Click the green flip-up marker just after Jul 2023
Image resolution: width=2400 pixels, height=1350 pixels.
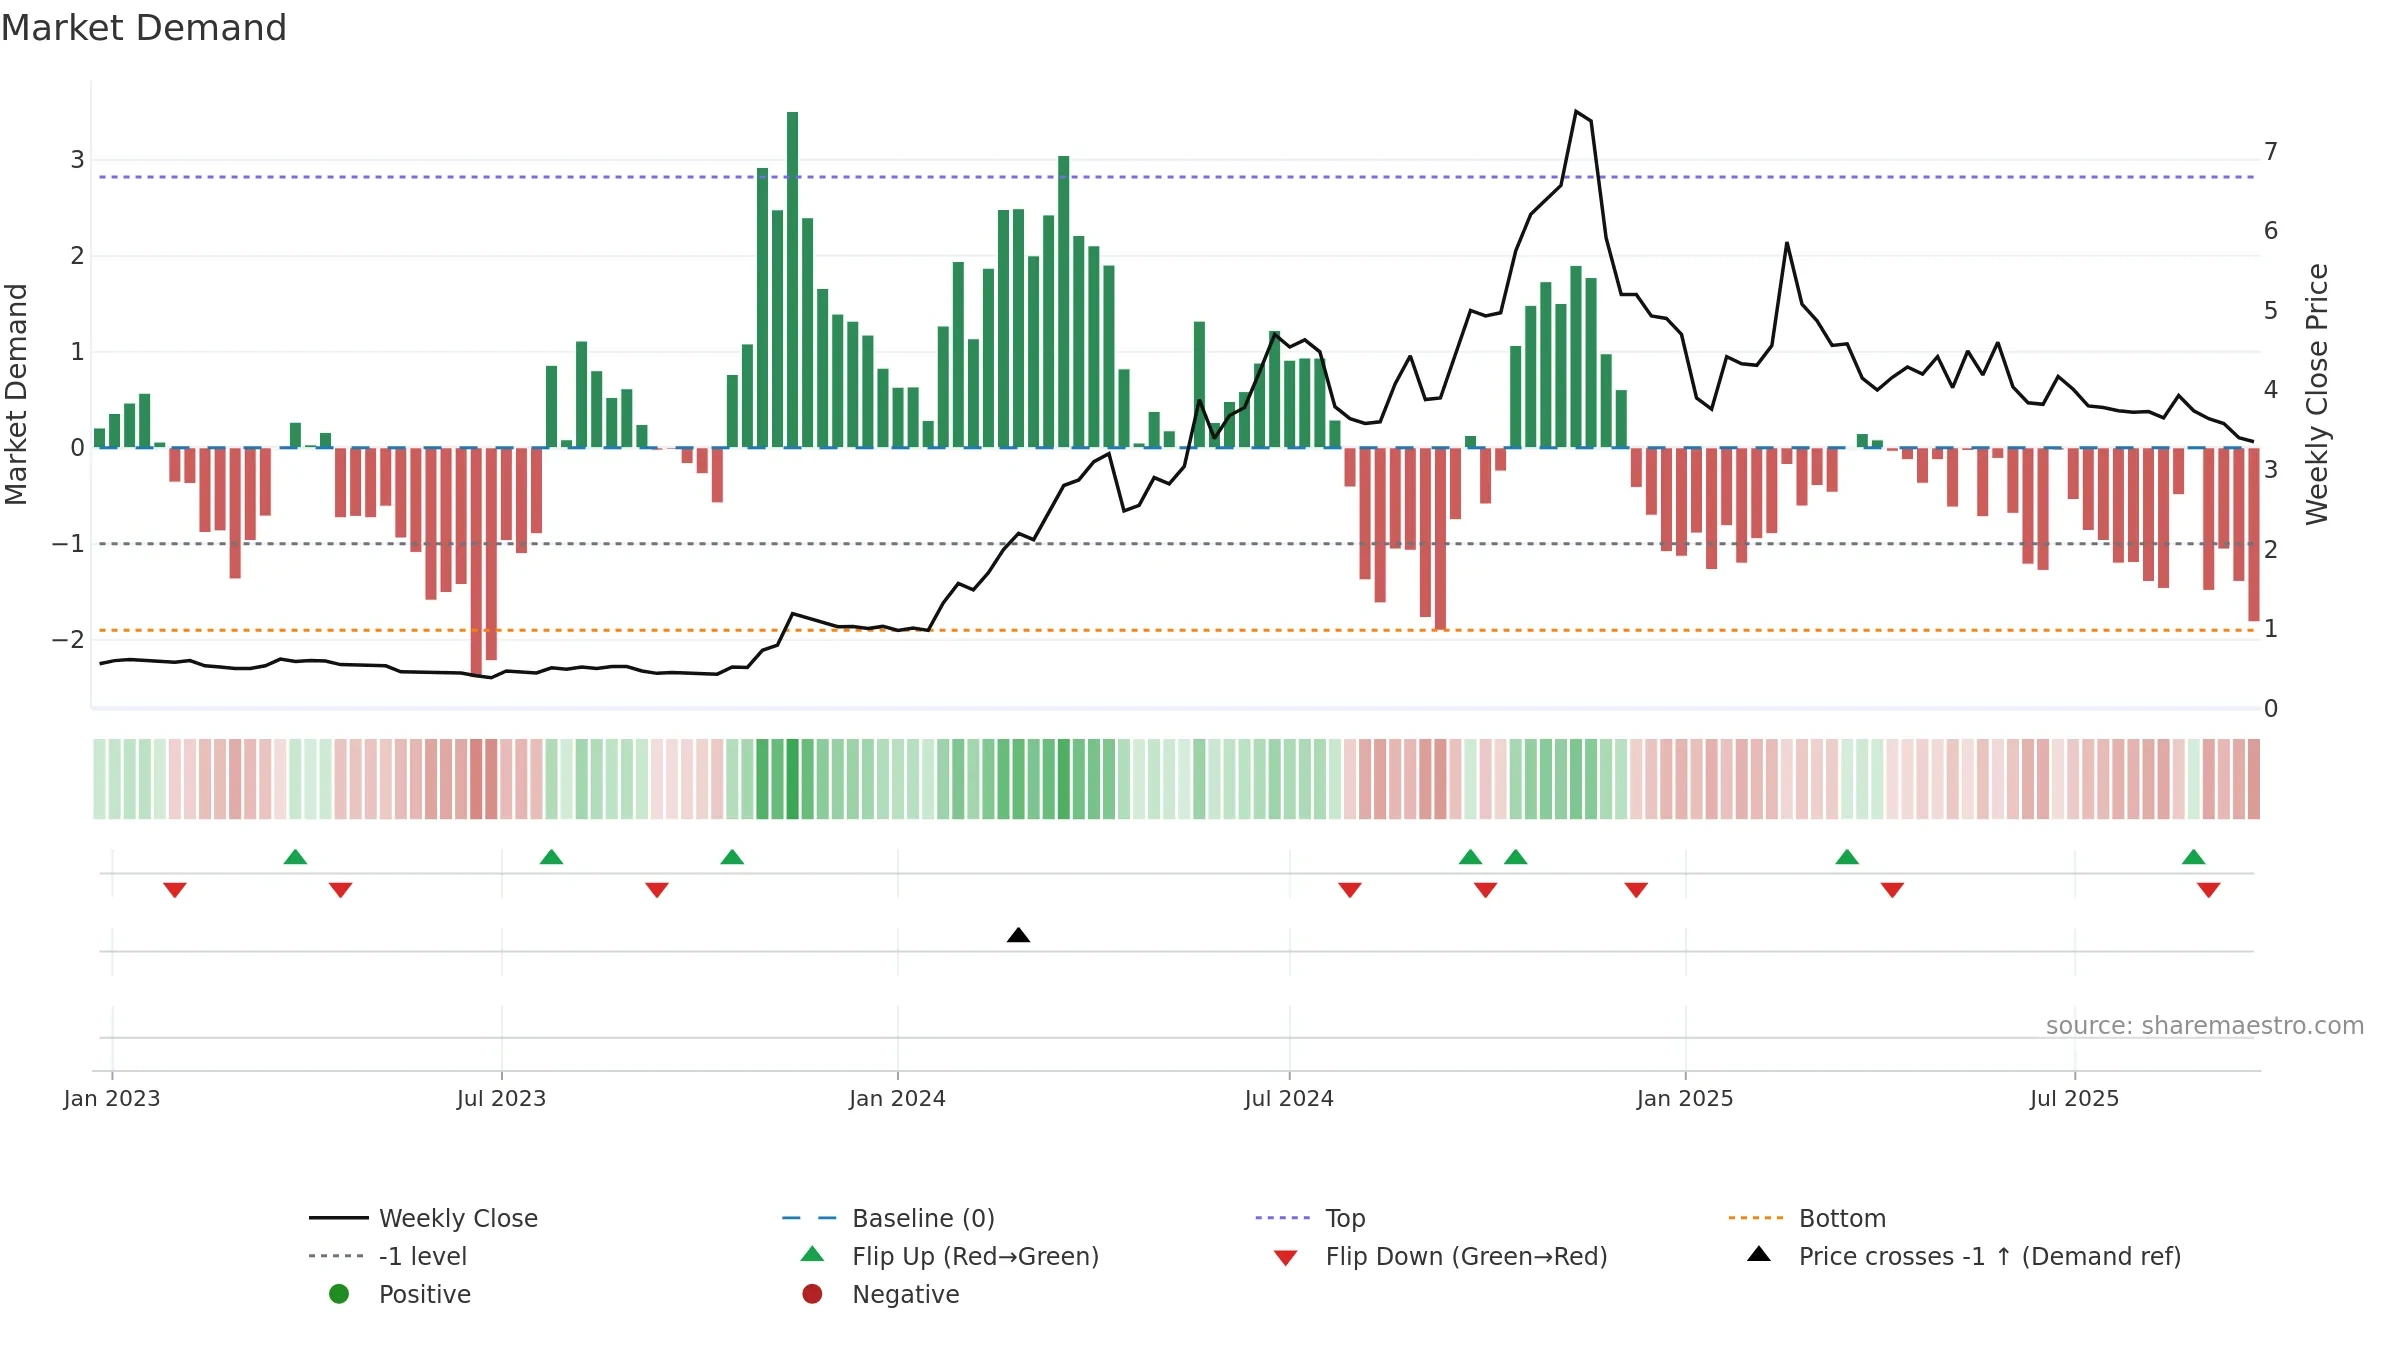pos(551,857)
